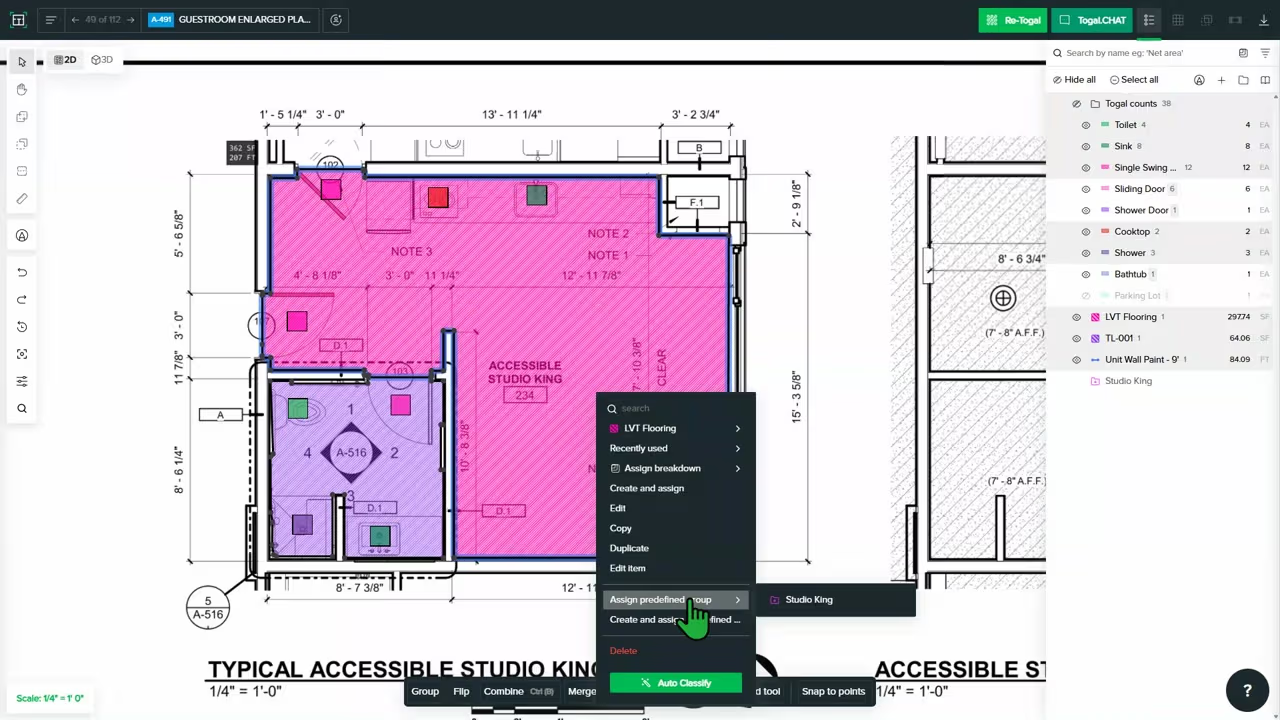Hide the Toilet count layer
Viewport: 1280px width, 720px height.
click(x=1086, y=125)
